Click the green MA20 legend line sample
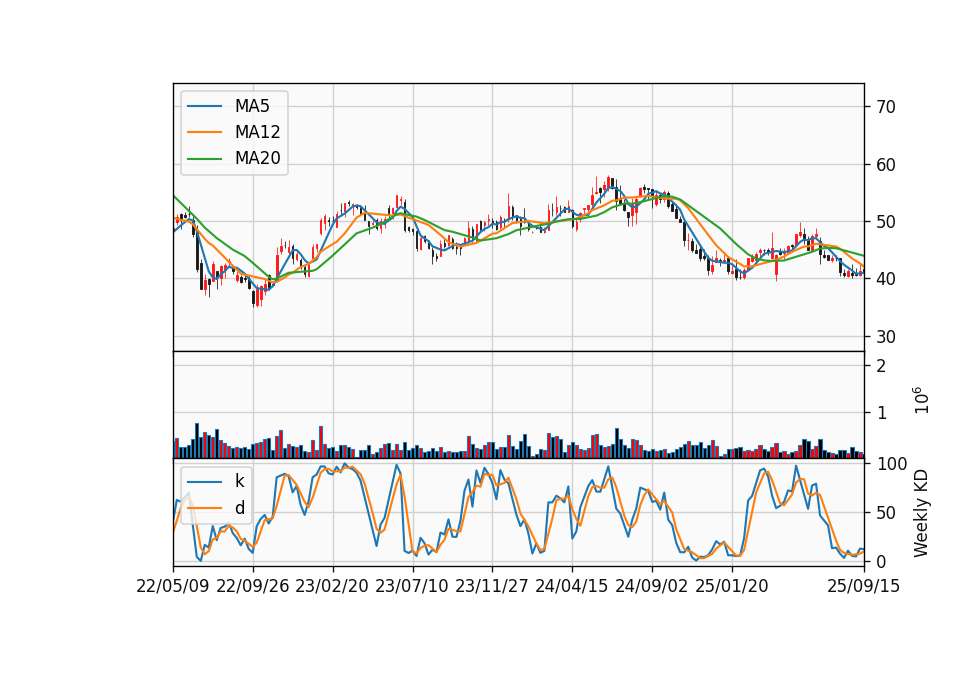 coord(204,159)
